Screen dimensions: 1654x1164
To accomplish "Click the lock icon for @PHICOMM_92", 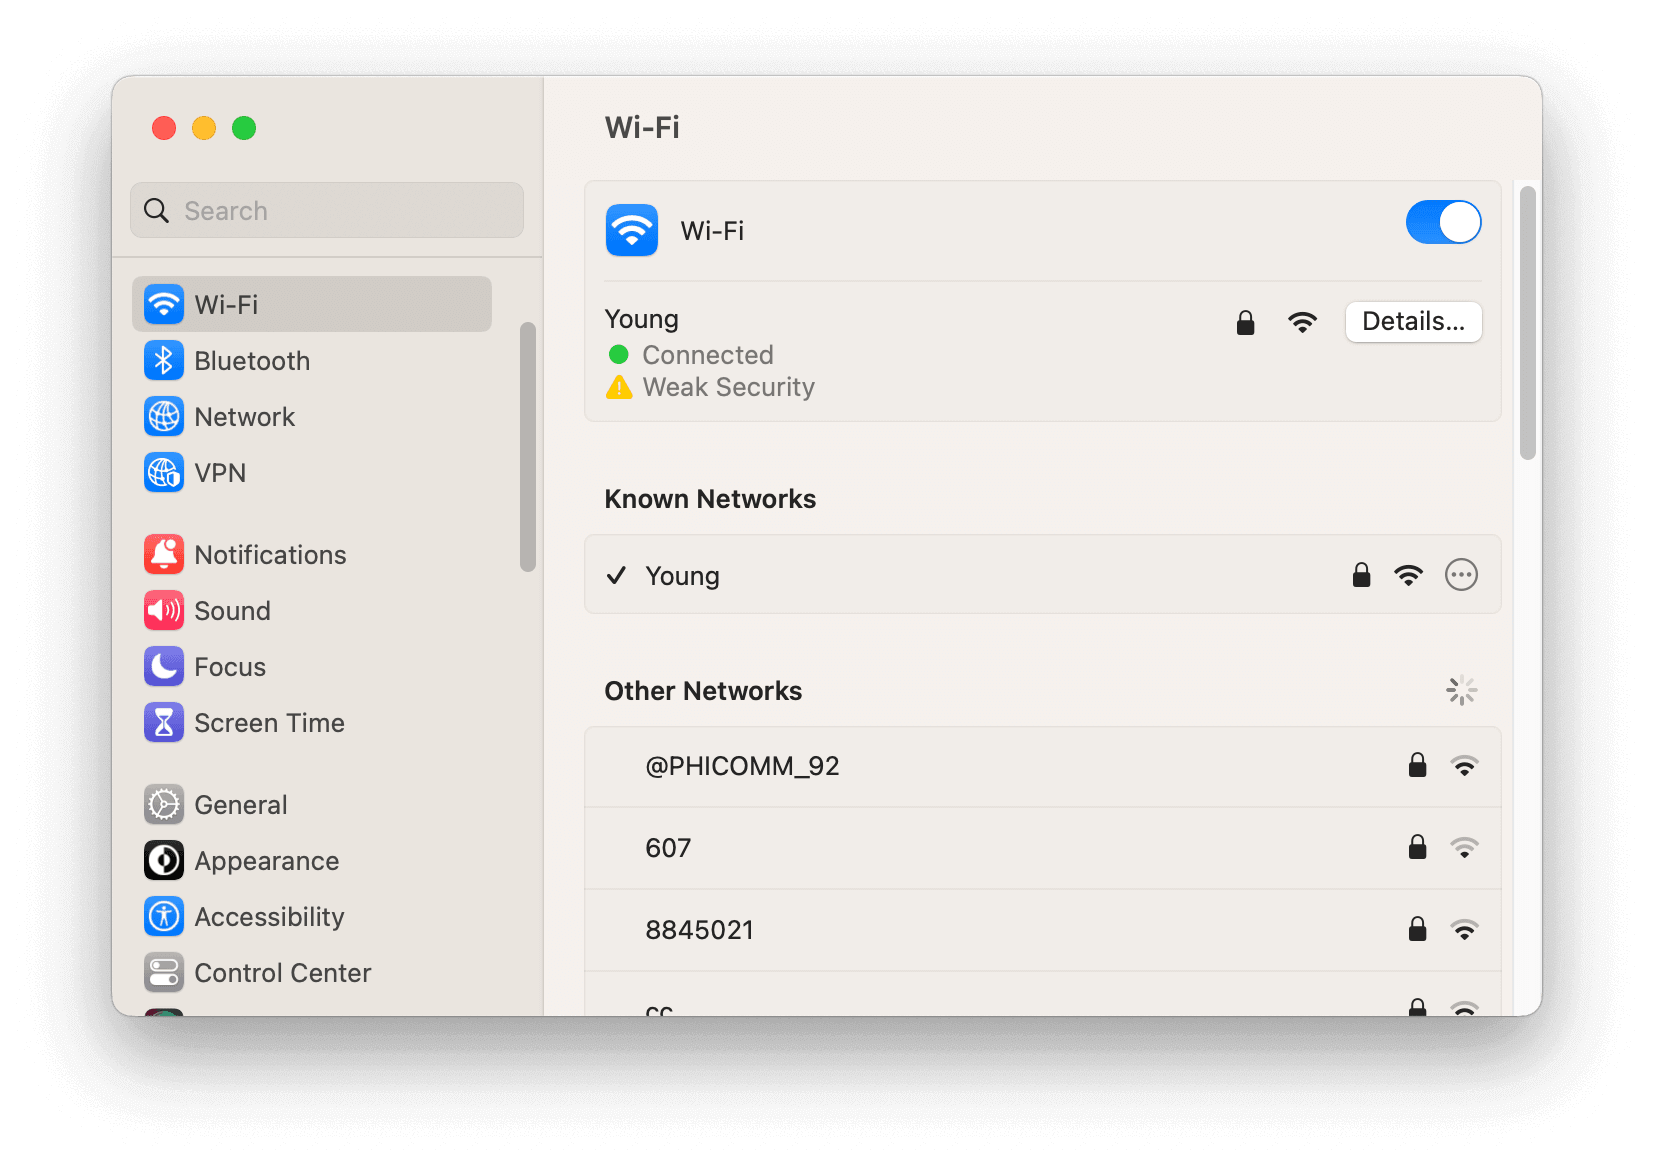I will coord(1417,765).
